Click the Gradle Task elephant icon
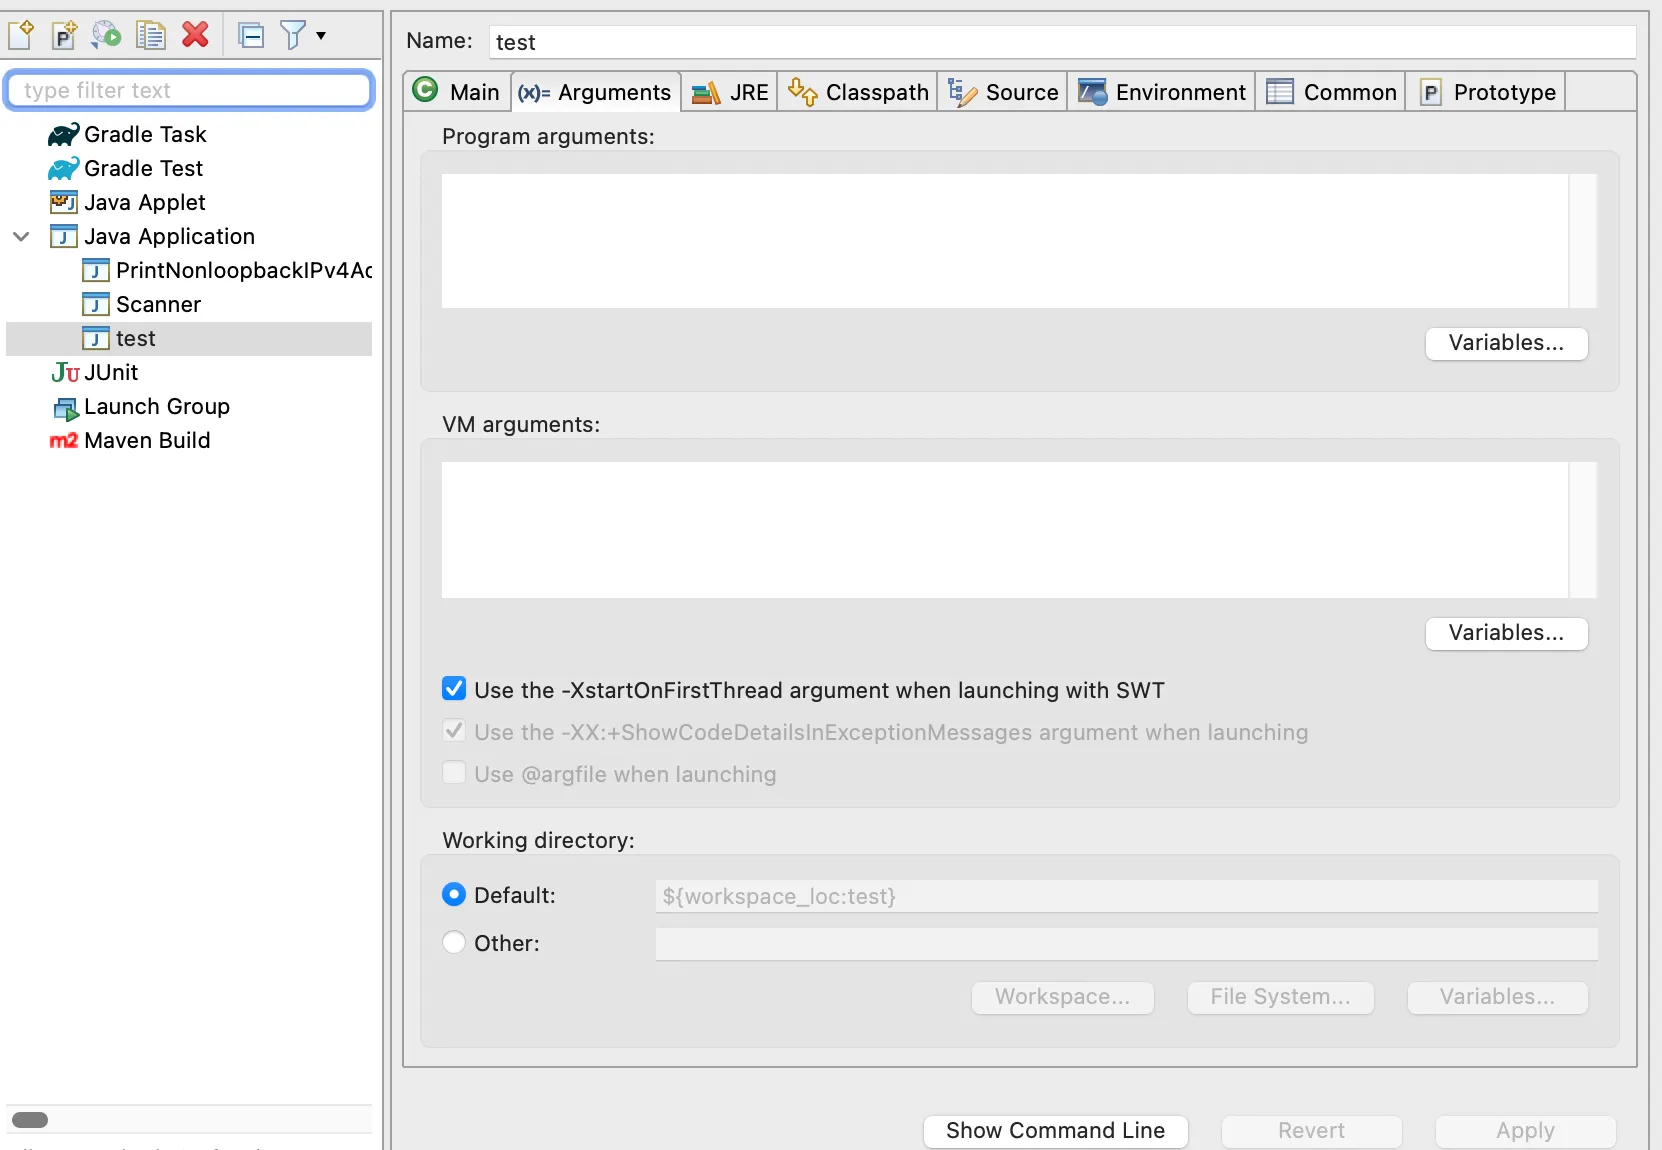The image size is (1662, 1150). (x=63, y=134)
